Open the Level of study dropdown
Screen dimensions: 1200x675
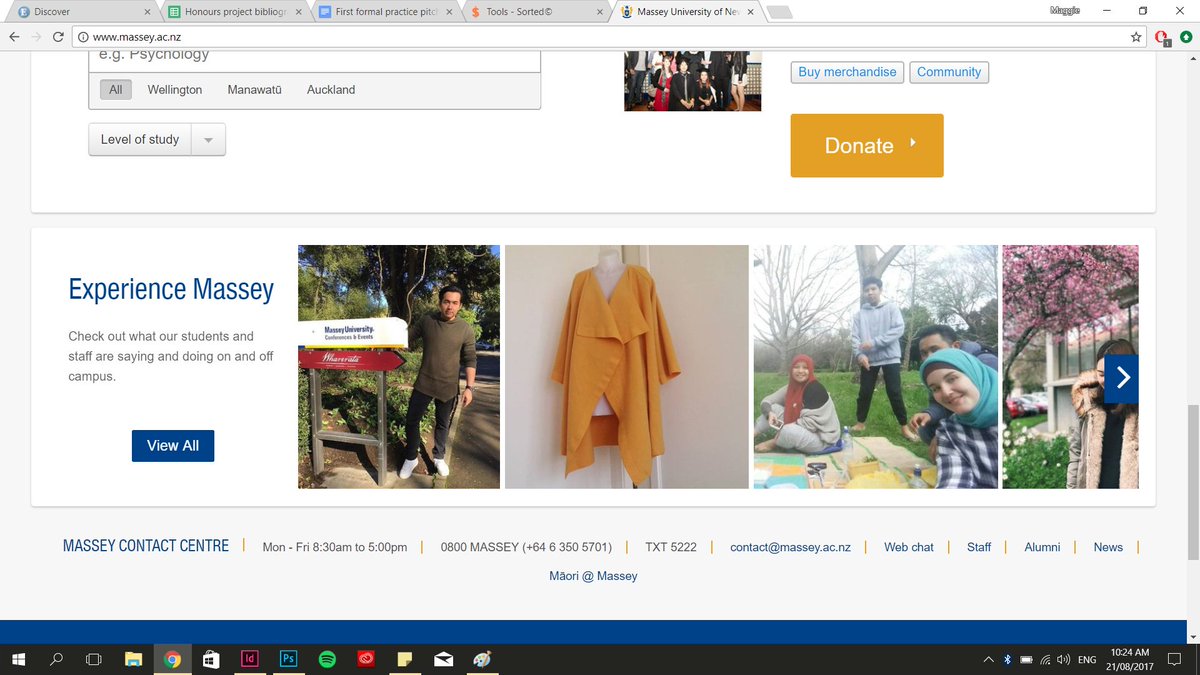point(157,139)
